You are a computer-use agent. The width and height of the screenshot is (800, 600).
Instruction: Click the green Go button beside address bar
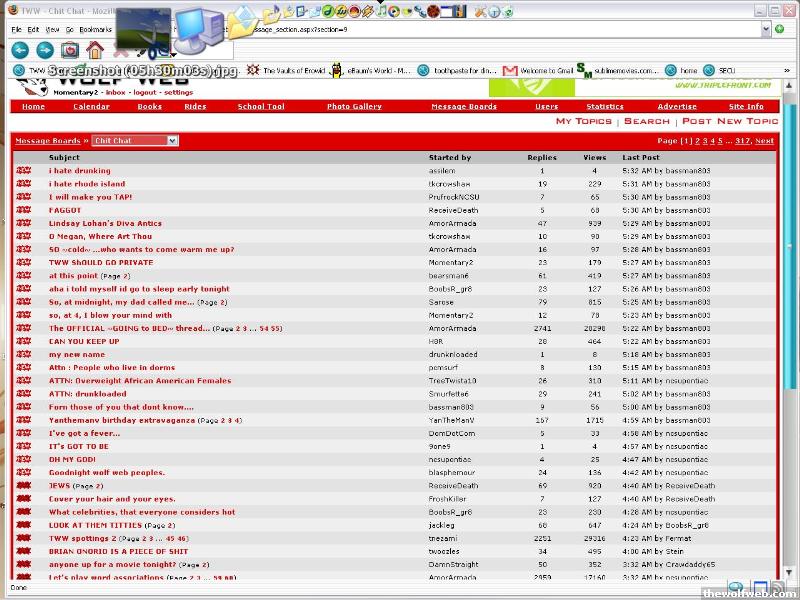(780, 29)
